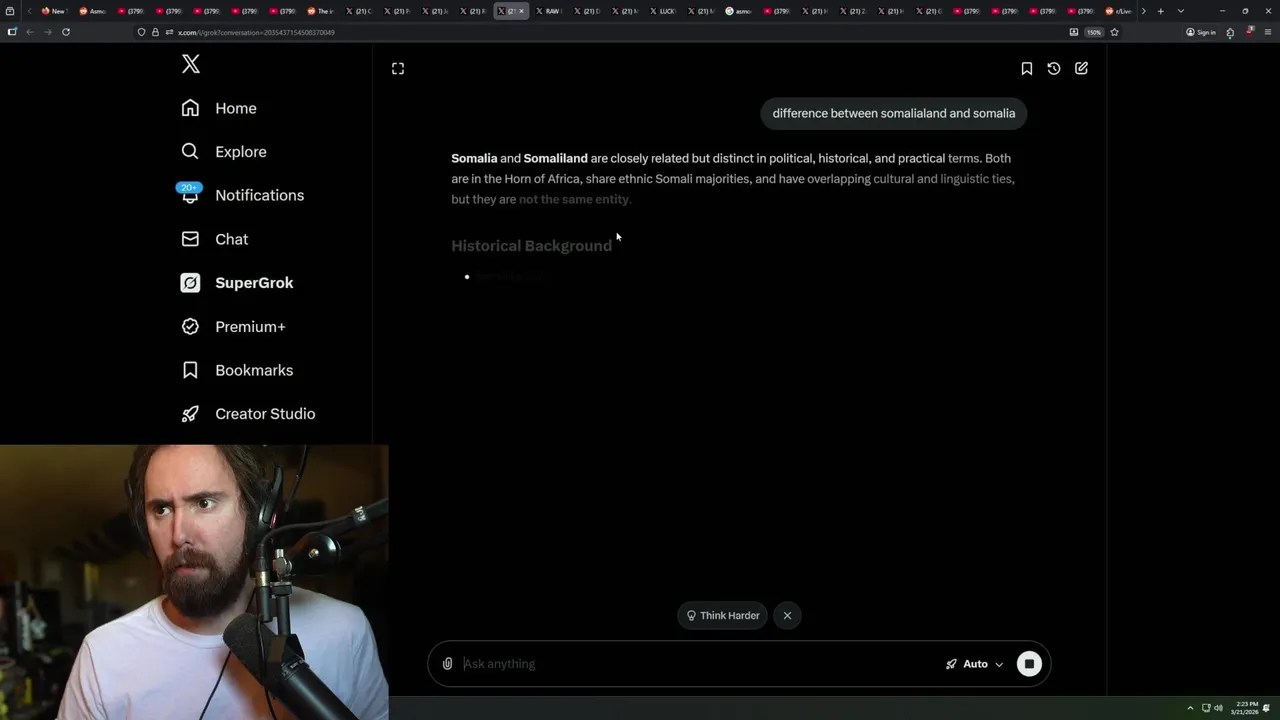Switch to the LUCK tab

[x=665, y=11]
